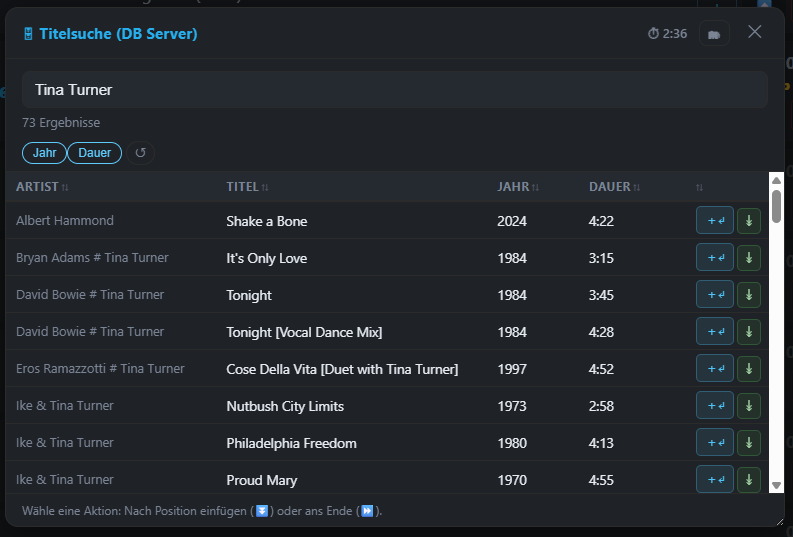Viewport: 793px width, 537px height.
Task: Append Tonight [Vocal Dance Mix] to end
Action: click(x=749, y=332)
